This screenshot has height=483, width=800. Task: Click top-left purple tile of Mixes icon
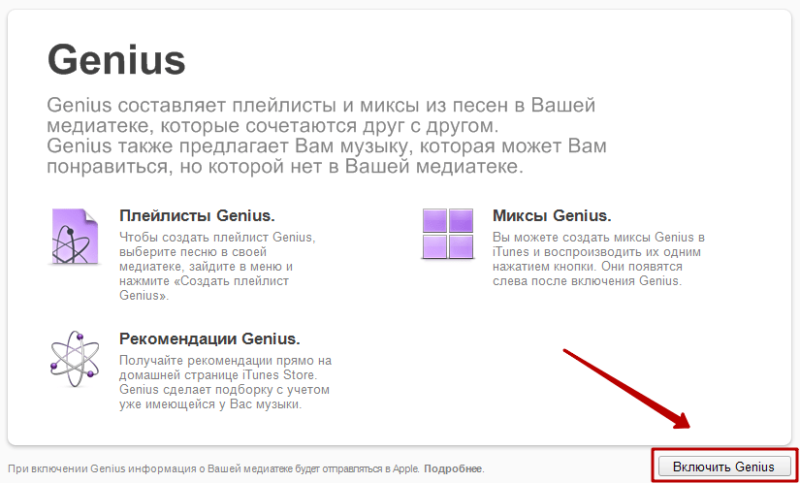point(435,220)
